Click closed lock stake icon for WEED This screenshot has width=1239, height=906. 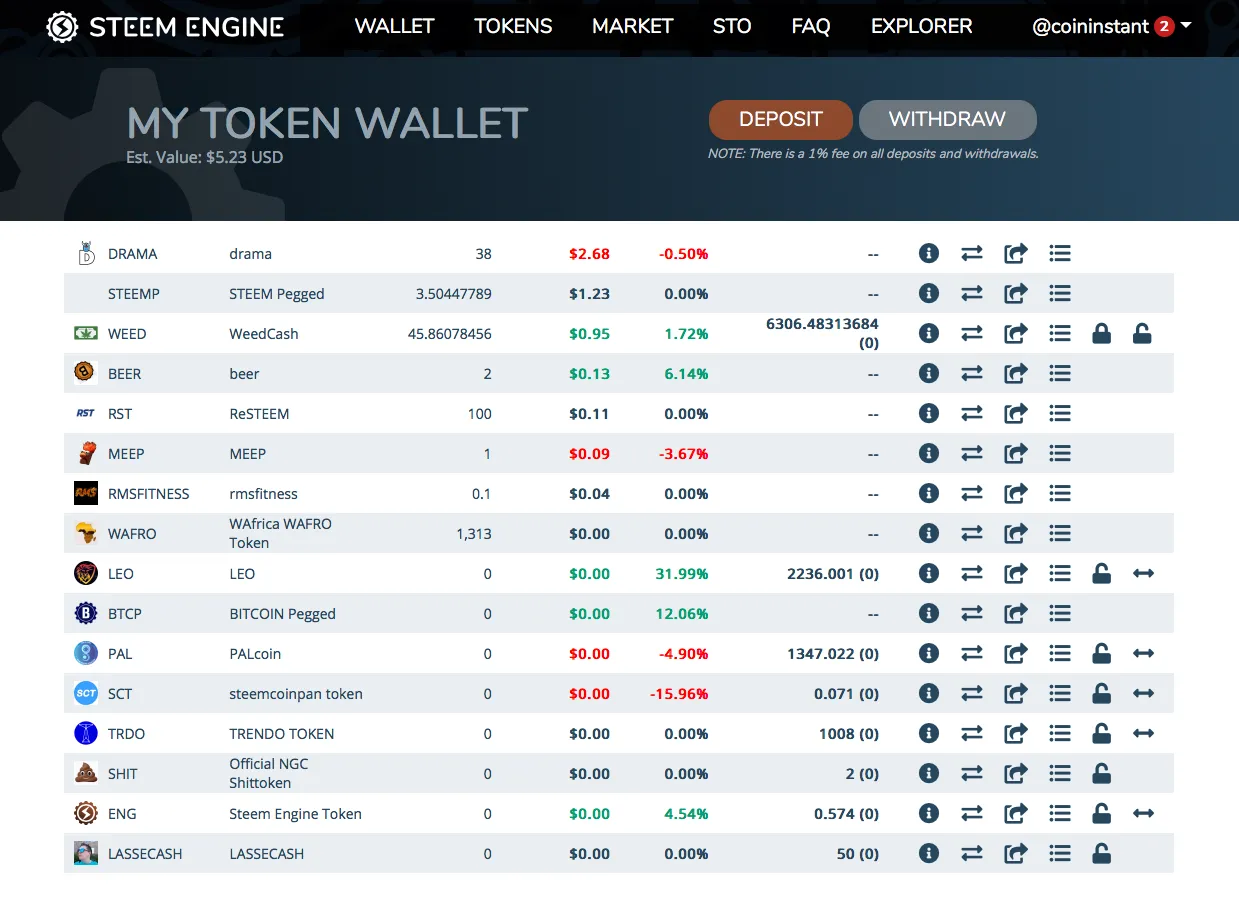coord(1101,334)
